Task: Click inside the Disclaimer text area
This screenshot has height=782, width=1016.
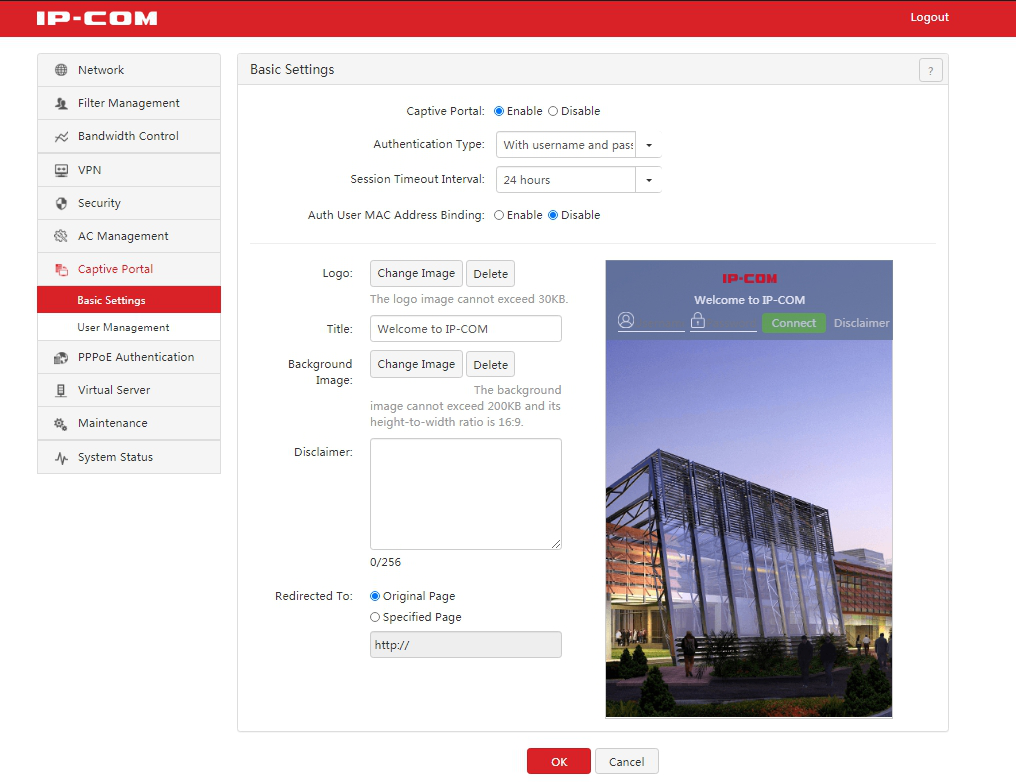Action: (x=466, y=494)
